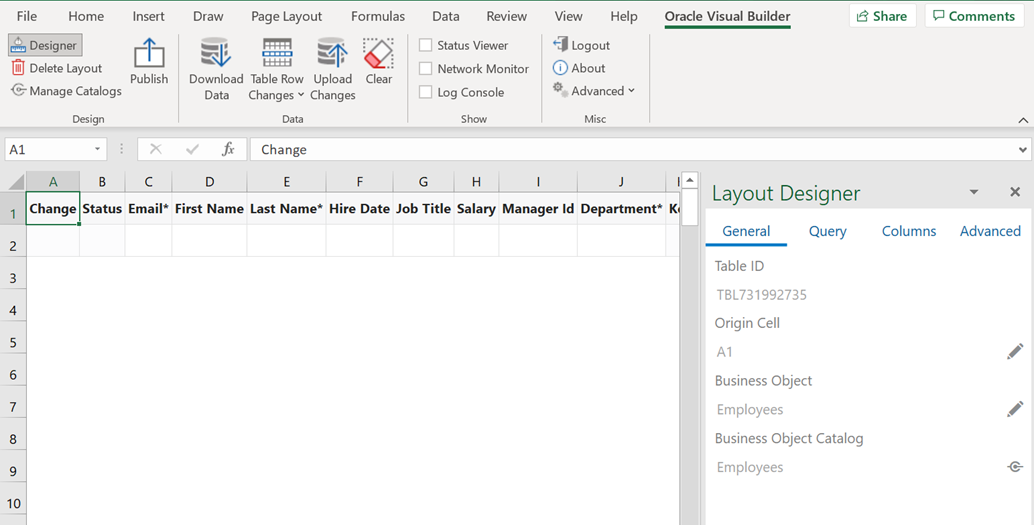
Task: Select column F header
Action: [x=359, y=181]
